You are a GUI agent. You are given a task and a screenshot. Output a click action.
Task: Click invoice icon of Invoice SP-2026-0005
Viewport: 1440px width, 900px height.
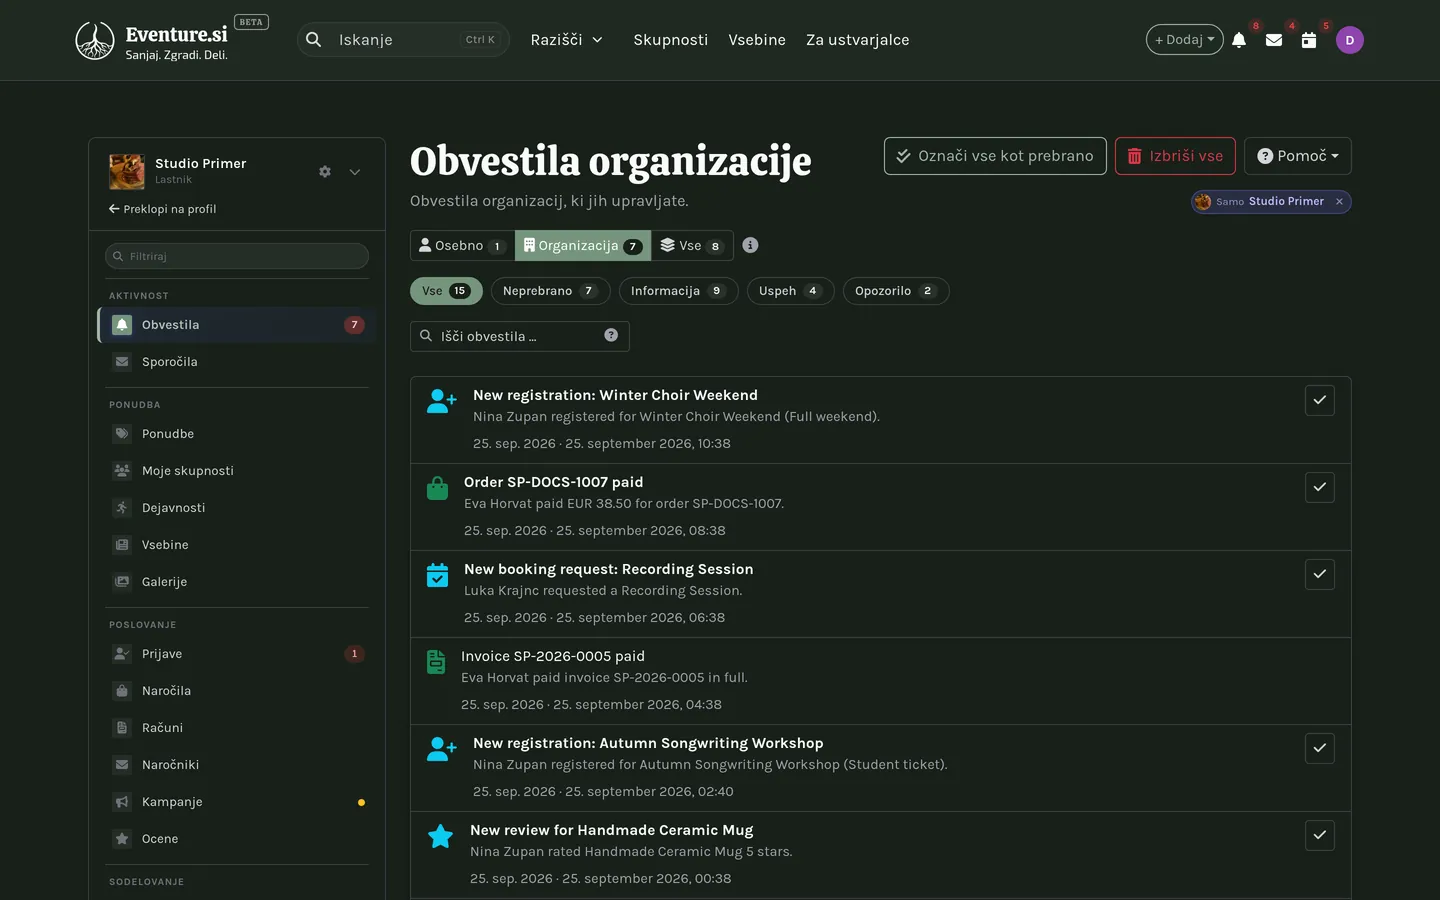436,662
